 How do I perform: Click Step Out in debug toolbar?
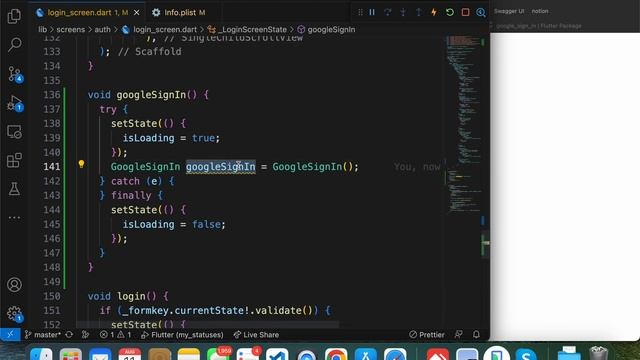coord(418,12)
